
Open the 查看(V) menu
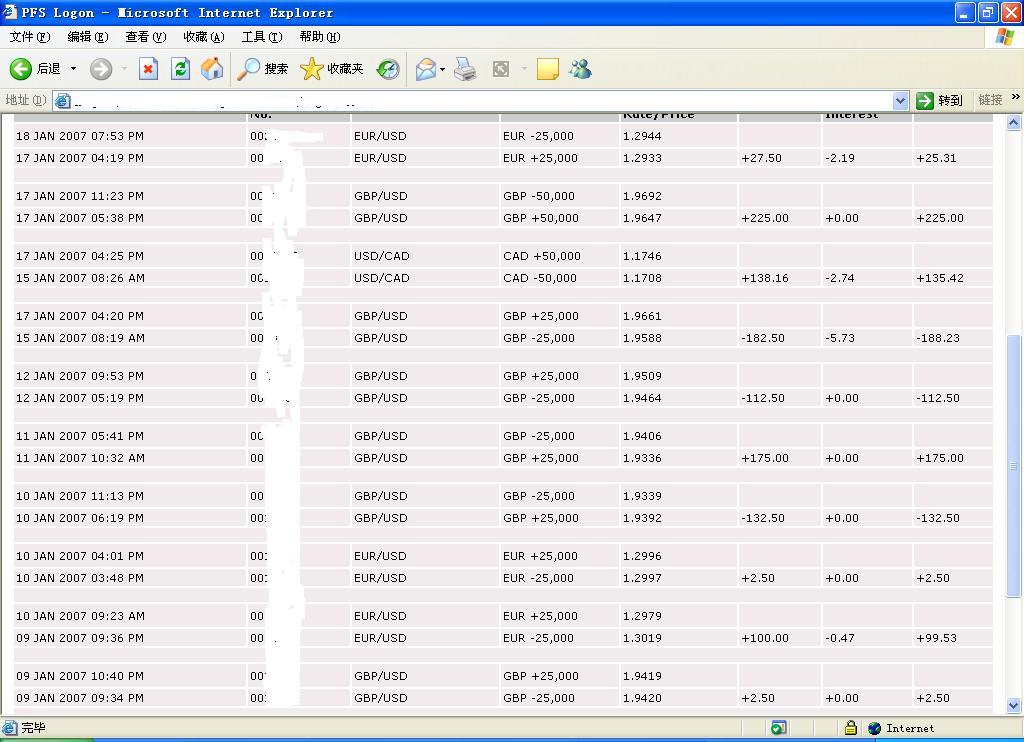pos(145,37)
